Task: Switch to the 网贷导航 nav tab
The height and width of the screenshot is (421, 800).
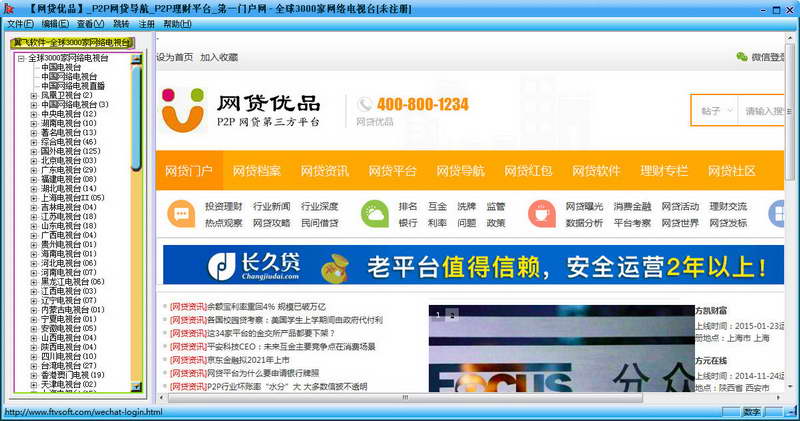Action: pyautogui.click(x=460, y=170)
